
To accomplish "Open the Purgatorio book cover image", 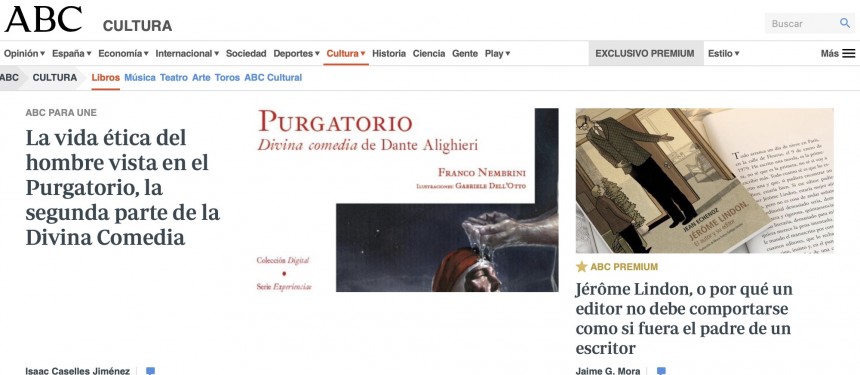I will click(407, 200).
